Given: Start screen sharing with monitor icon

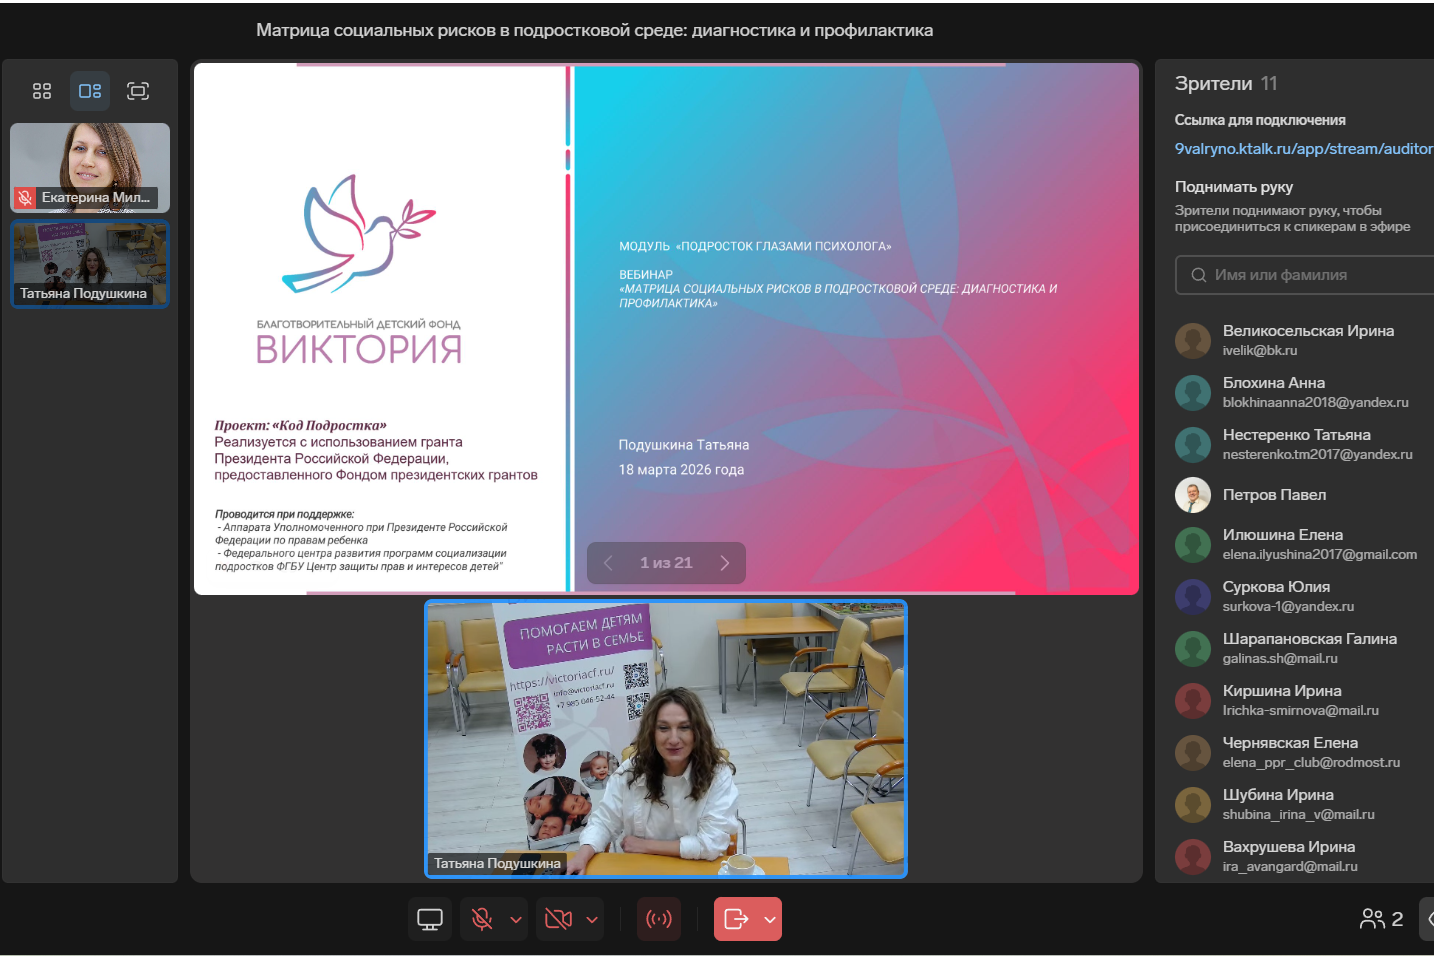Looking at the screenshot, I should (x=430, y=919).
